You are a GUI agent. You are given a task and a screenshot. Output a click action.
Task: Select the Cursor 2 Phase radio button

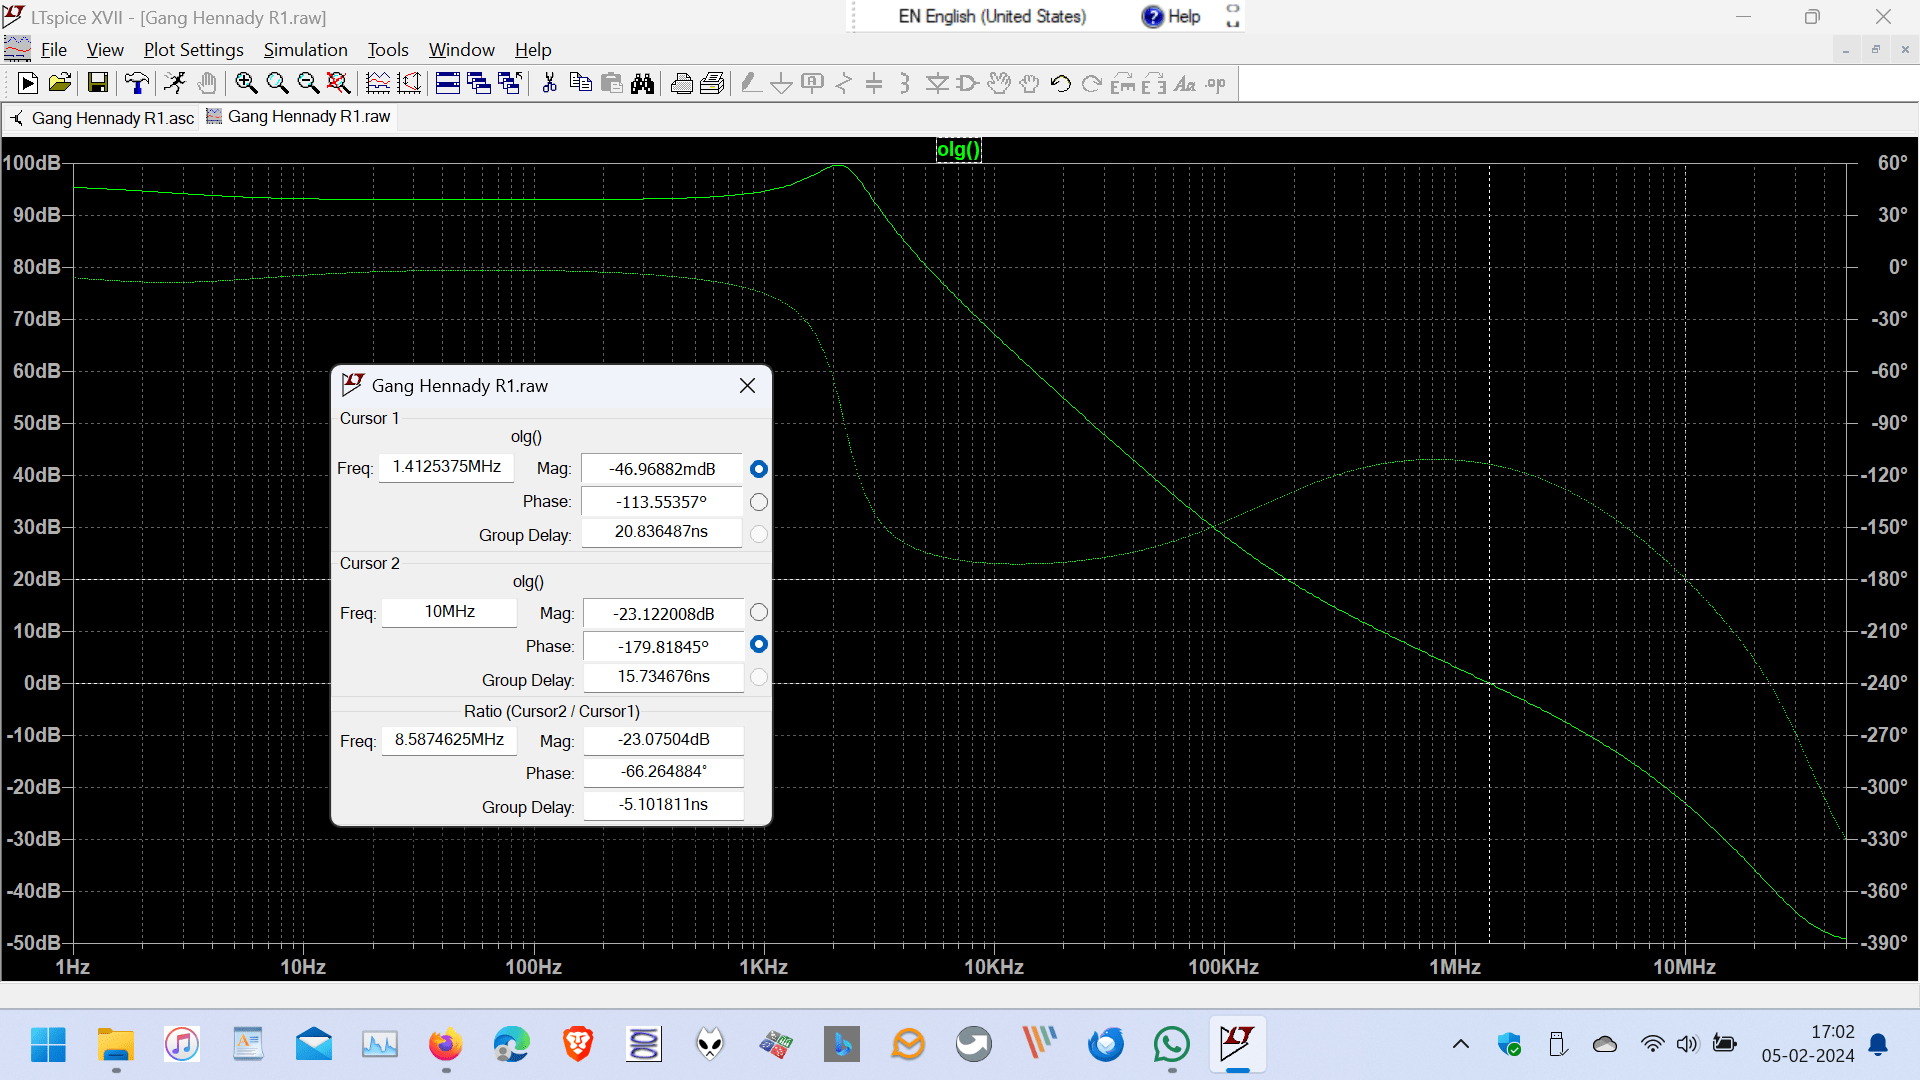pos(759,645)
